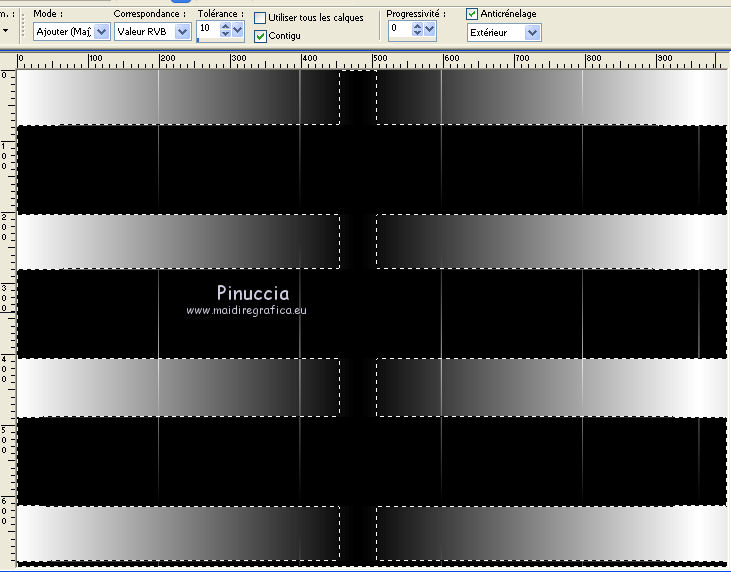Toggle the Anticrénelage checkbox
This screenshot has width=731, height=572.
point(472,14)
